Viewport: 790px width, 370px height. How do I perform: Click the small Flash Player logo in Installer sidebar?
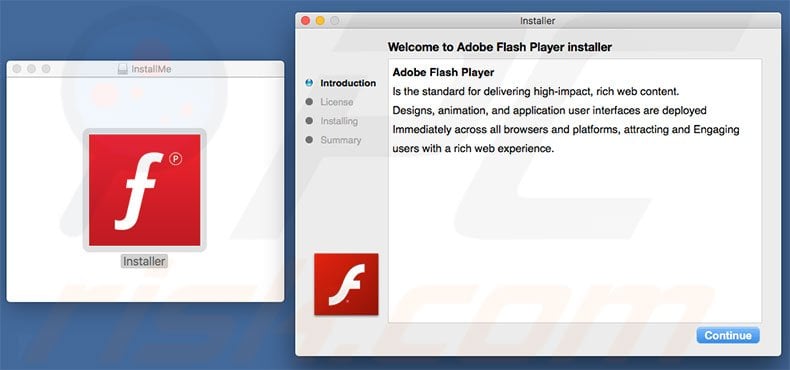346,284
